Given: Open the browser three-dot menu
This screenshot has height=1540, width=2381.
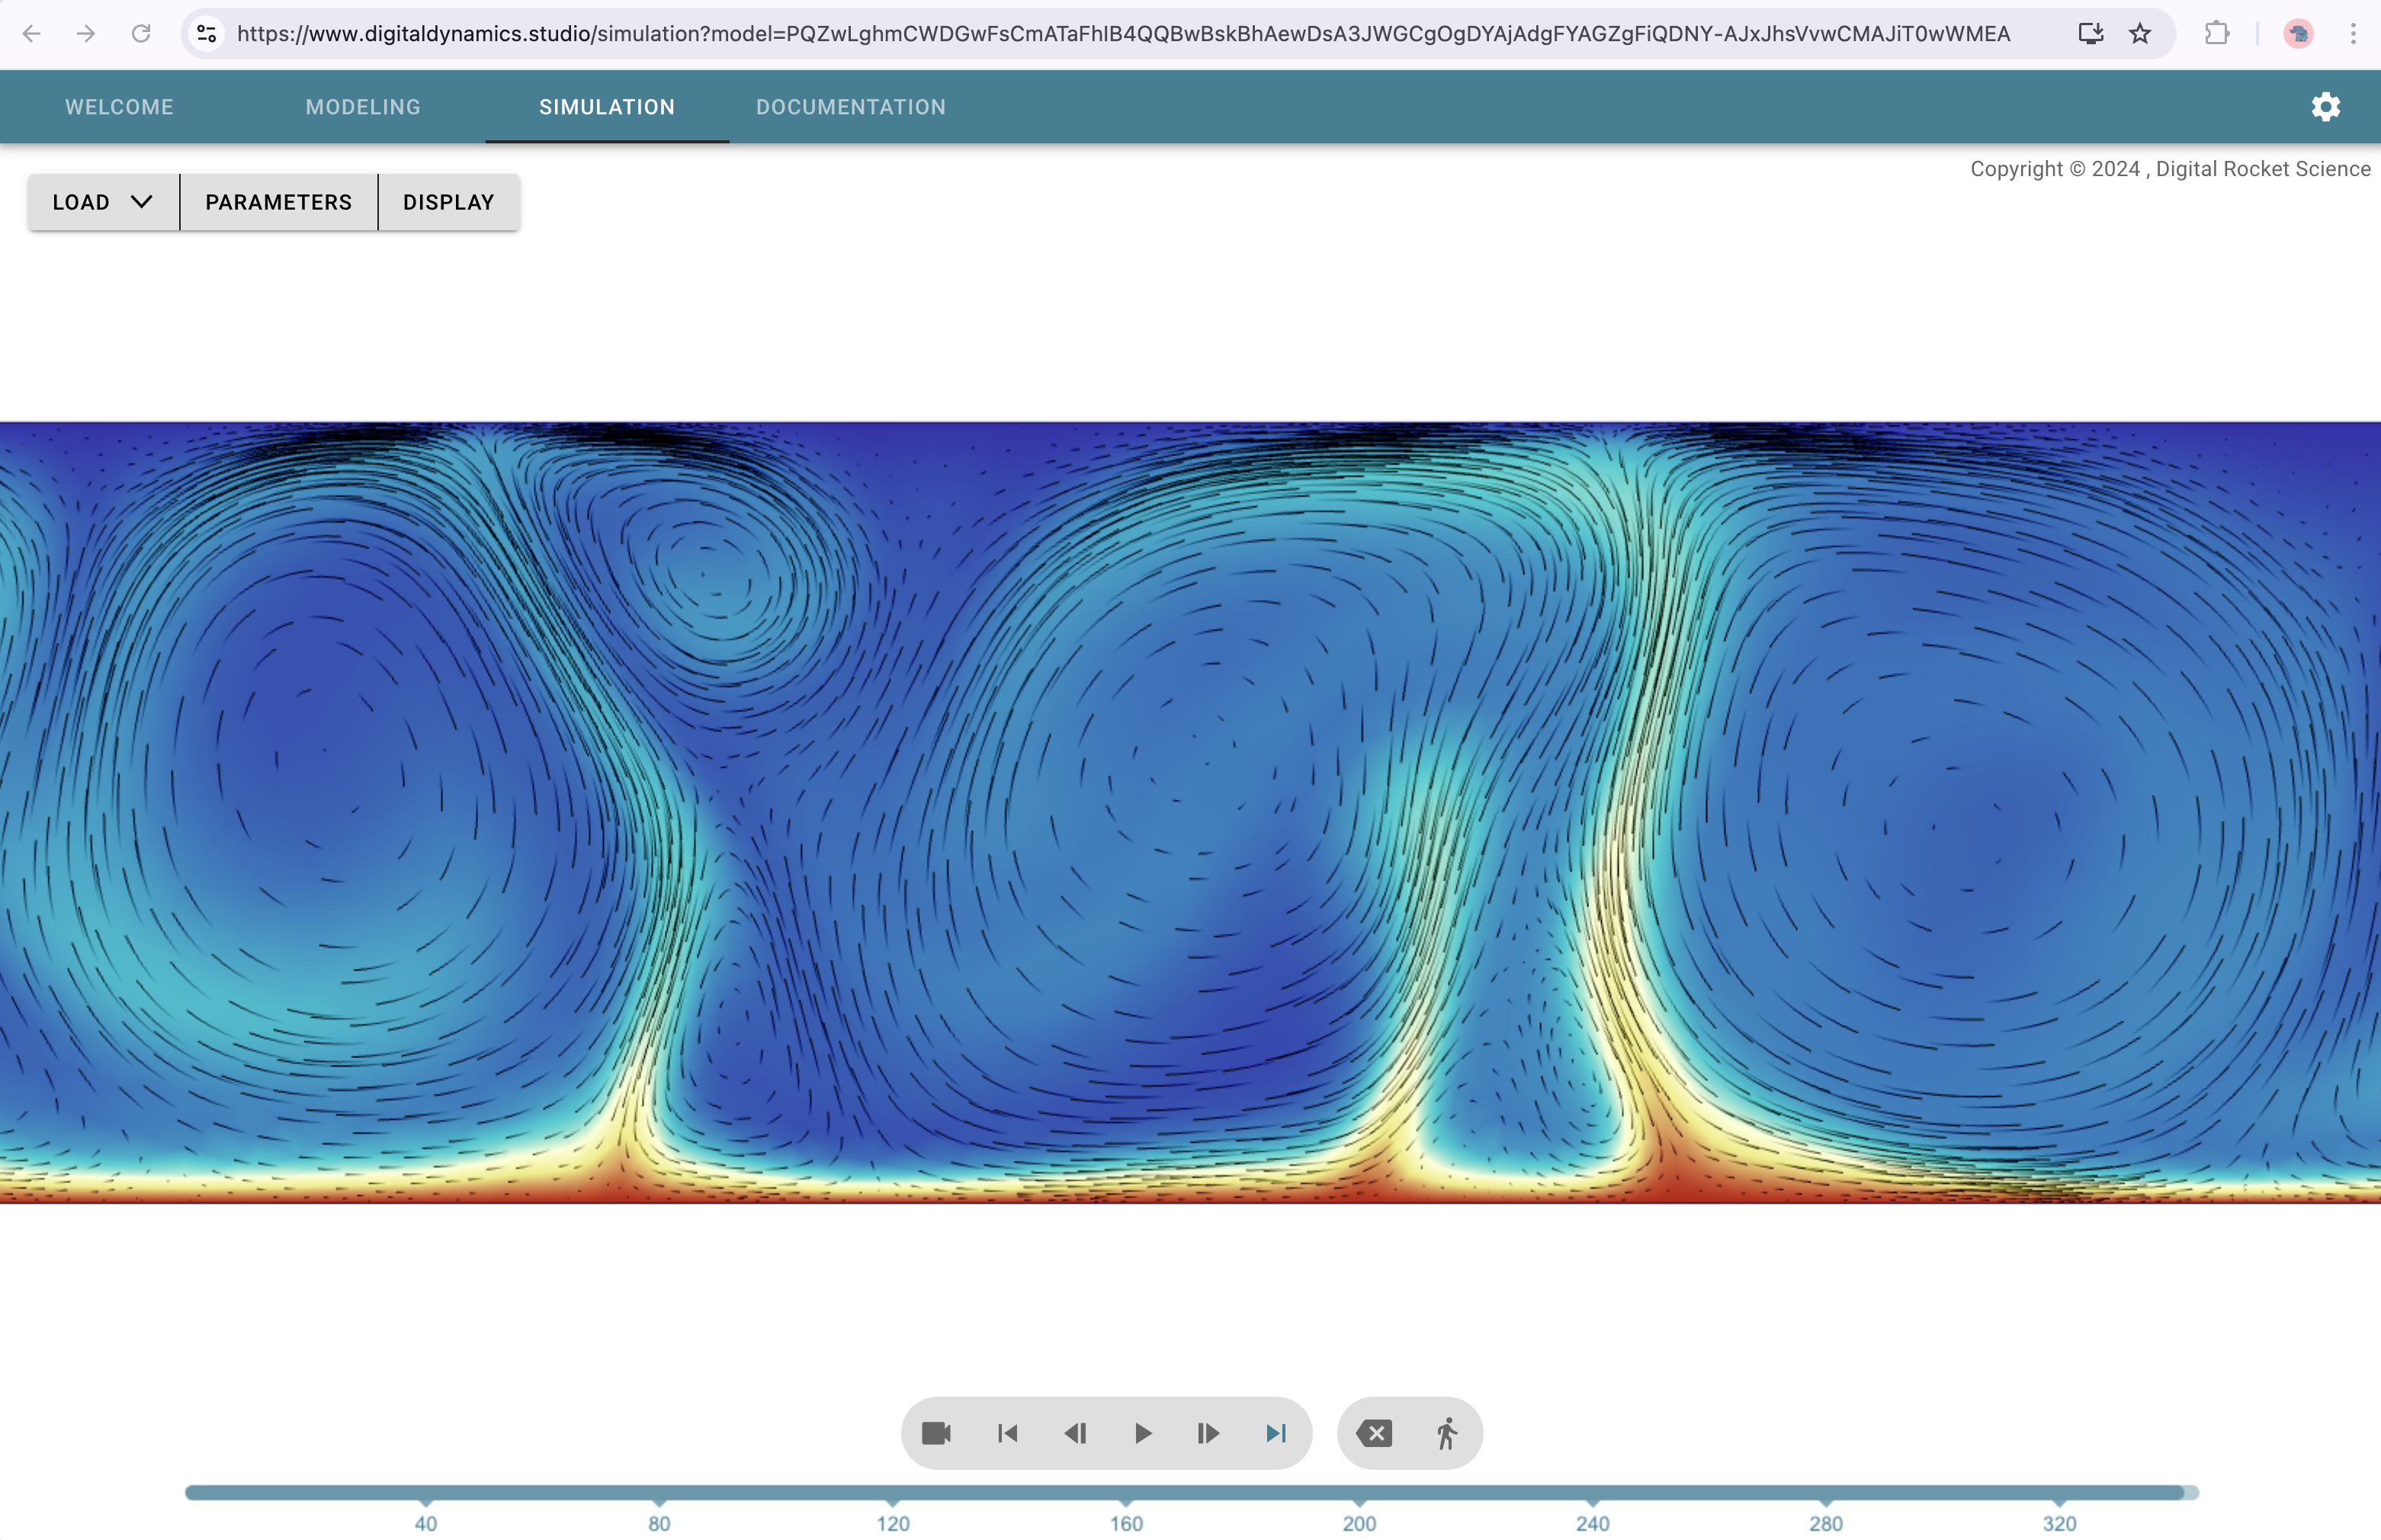Looking at the screenshot, I should (2353, 34).
